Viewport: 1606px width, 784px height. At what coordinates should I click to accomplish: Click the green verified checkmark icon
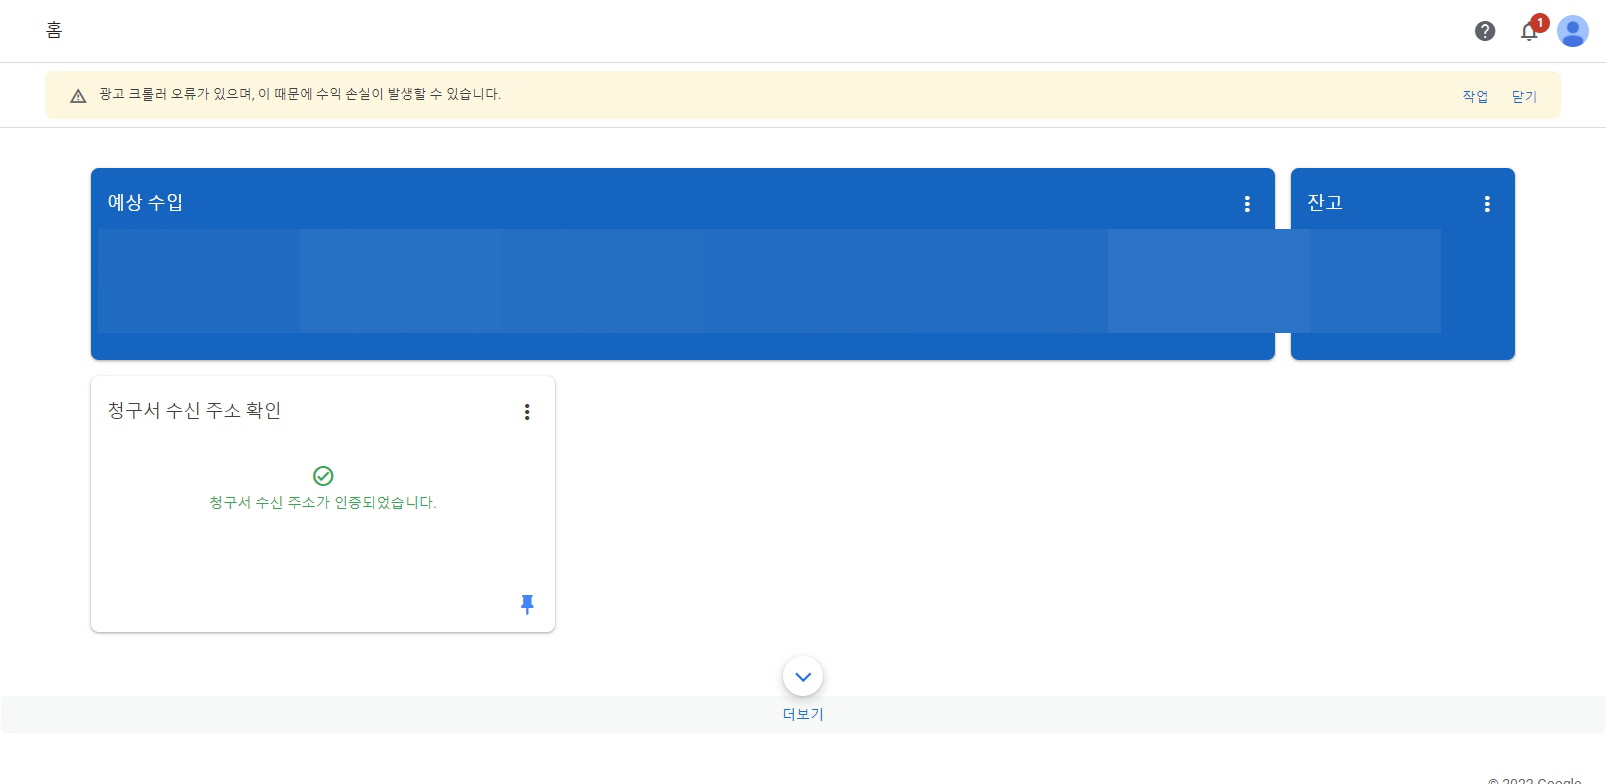click(323, 476)
